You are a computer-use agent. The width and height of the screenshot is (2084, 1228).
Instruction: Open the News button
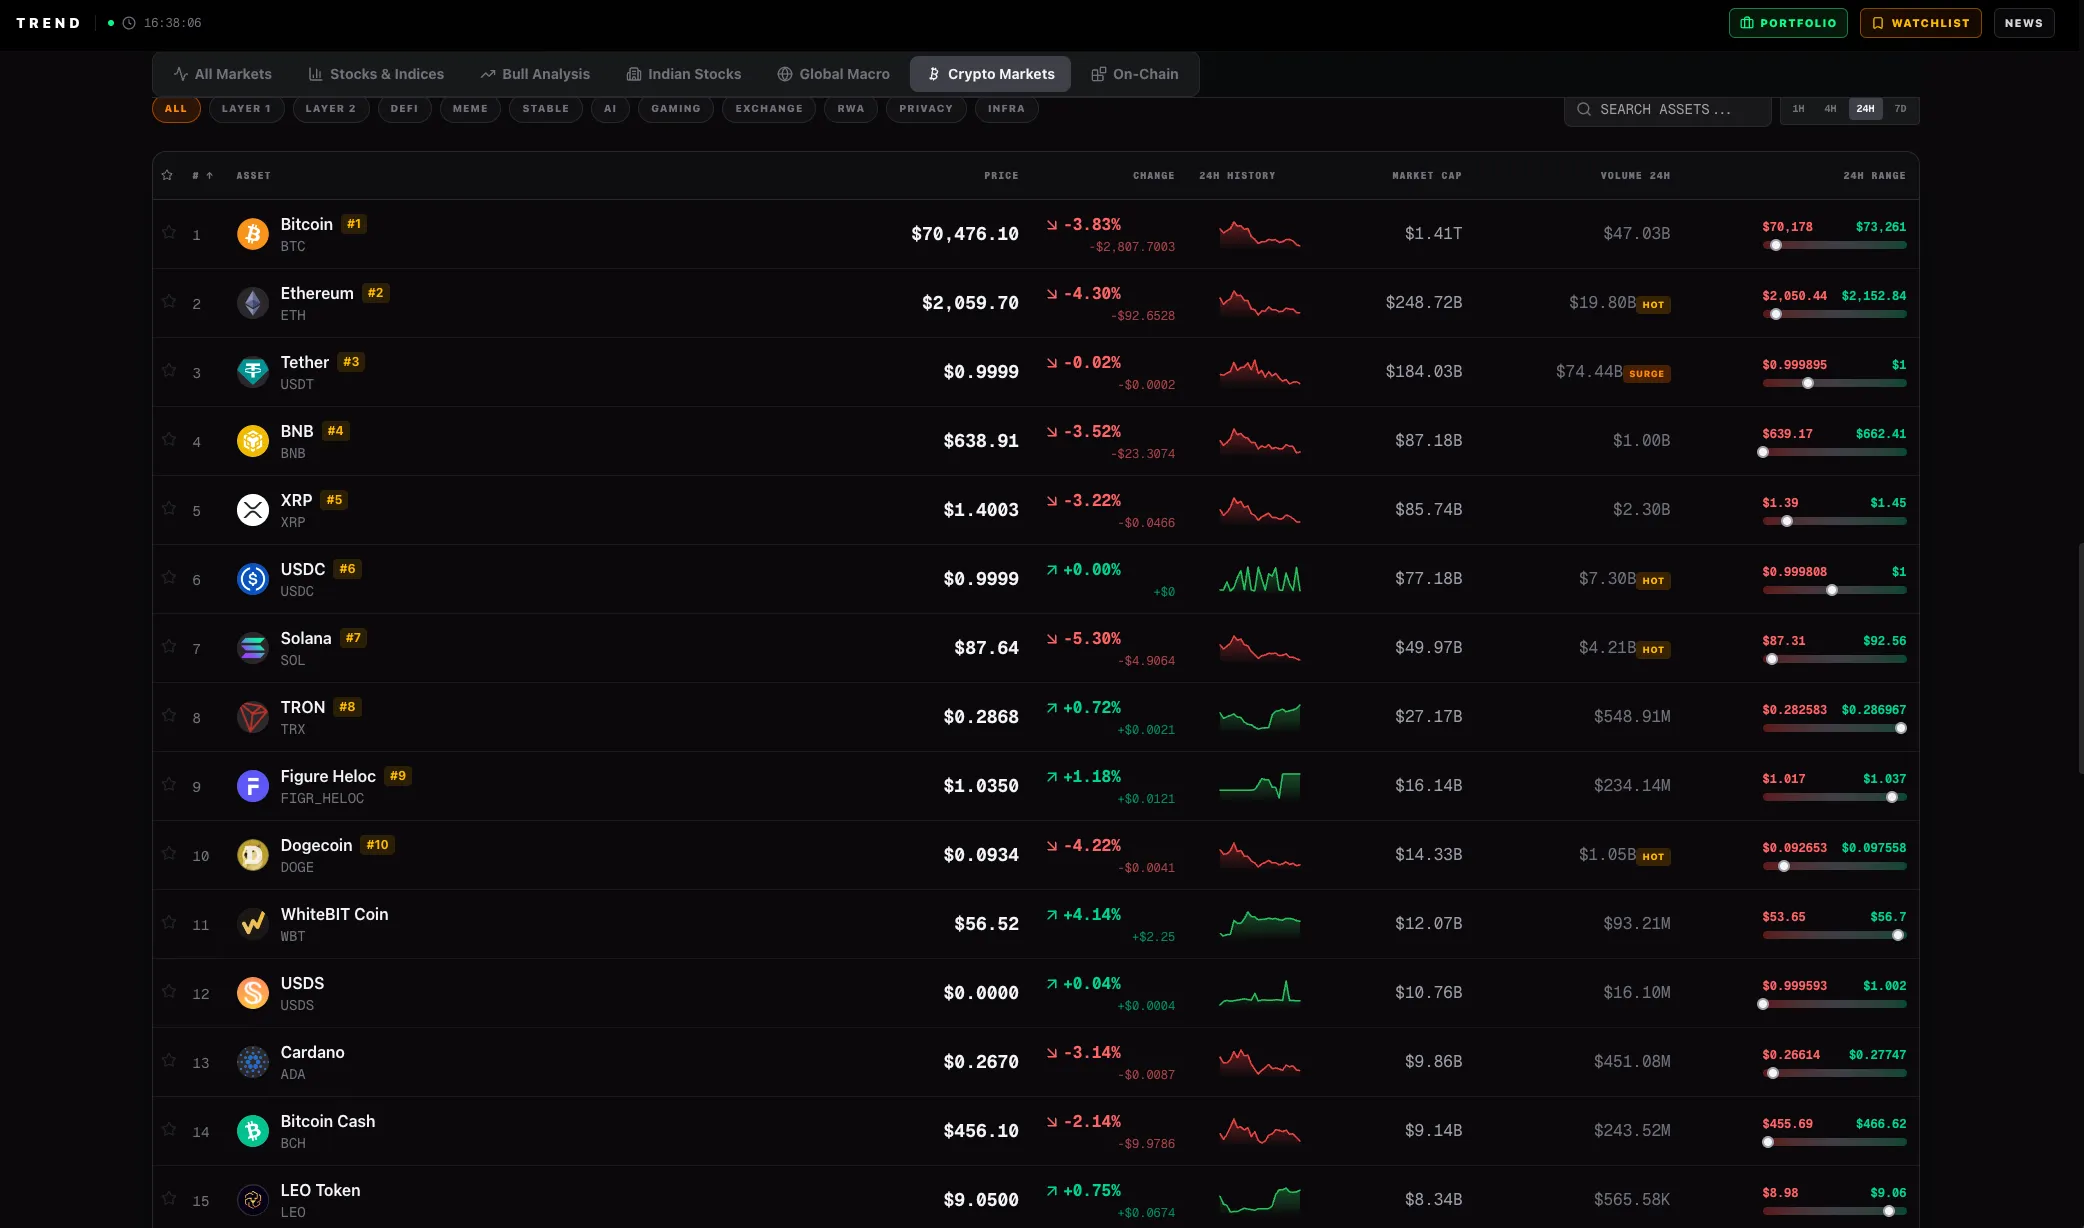[x=2024, y=23]
